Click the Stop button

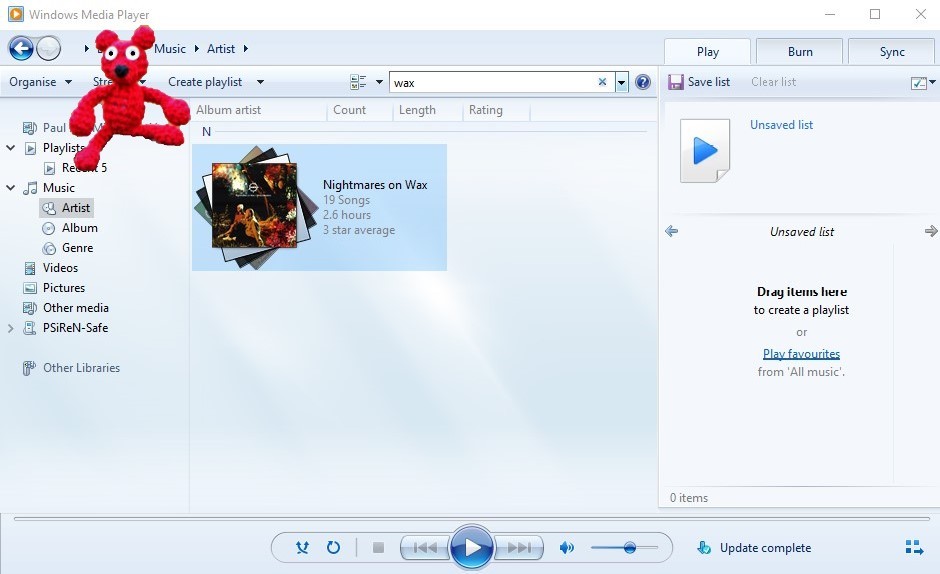[x=378, y=548]
